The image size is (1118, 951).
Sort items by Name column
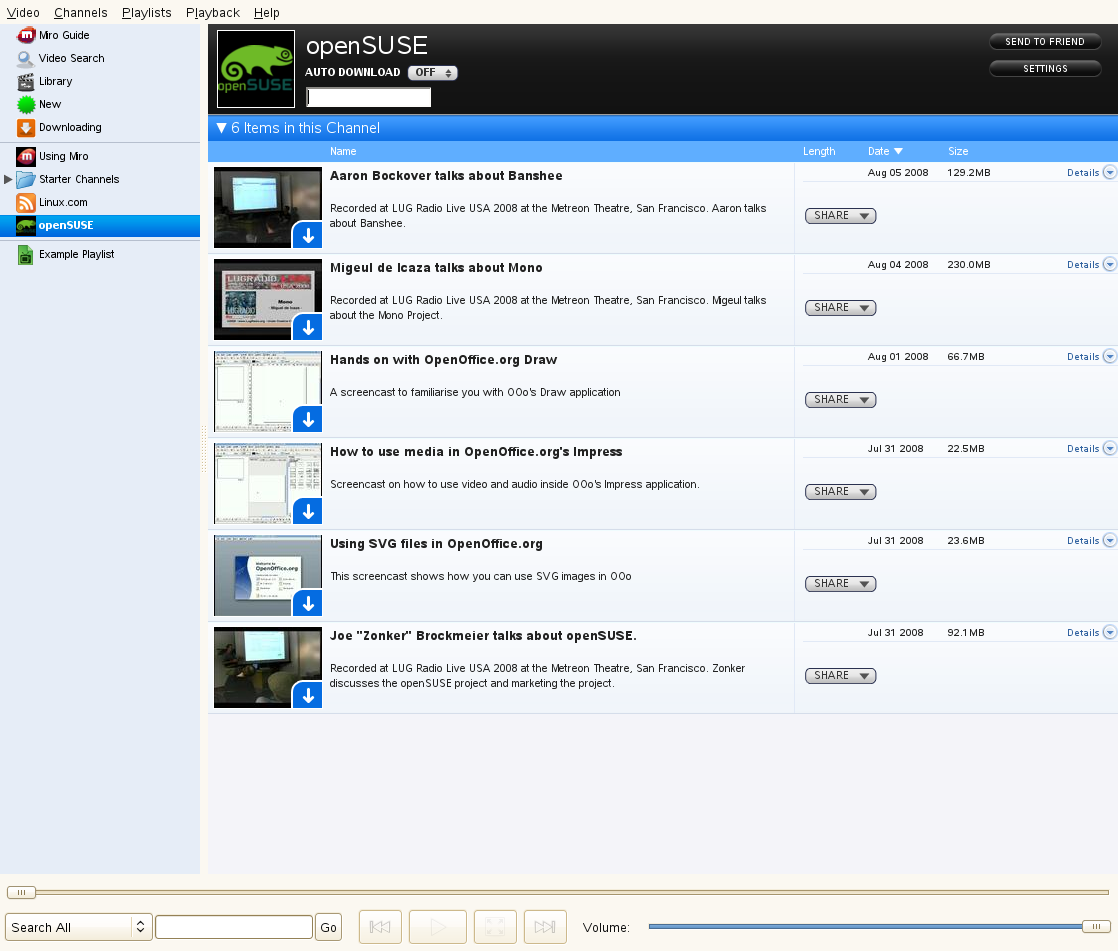tap(343, 151)
